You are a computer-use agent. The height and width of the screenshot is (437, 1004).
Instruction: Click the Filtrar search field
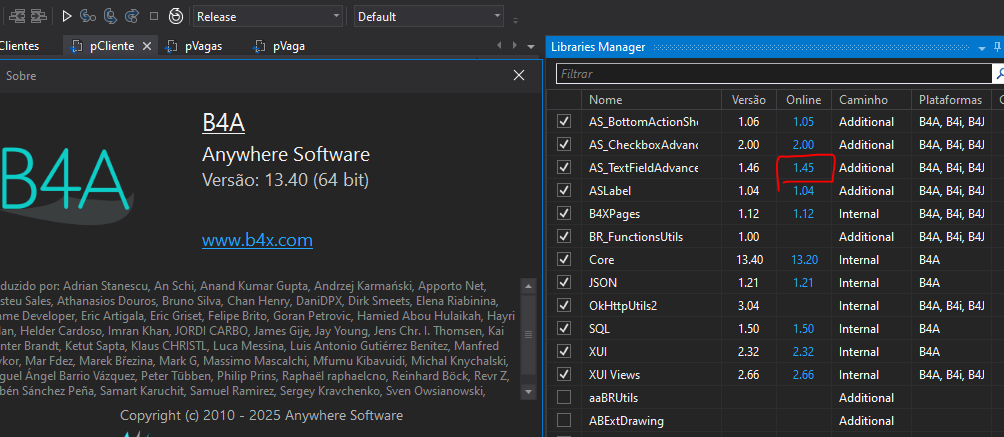point(773,74)
